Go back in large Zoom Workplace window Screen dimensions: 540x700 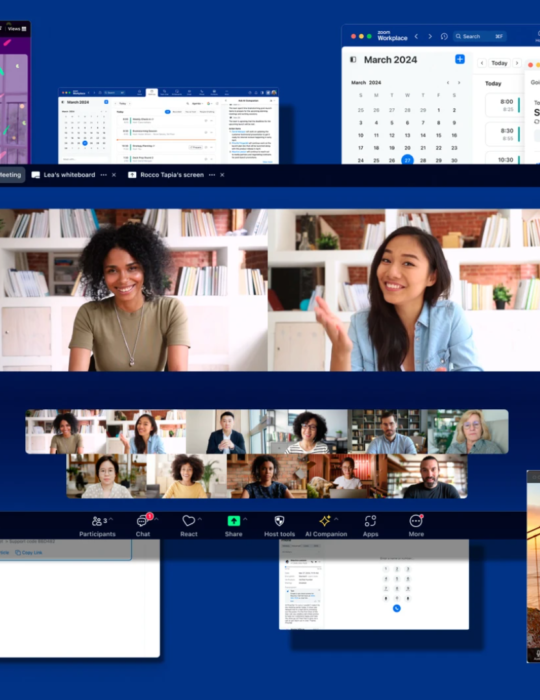pyautogui.click(x=416, y=37)
